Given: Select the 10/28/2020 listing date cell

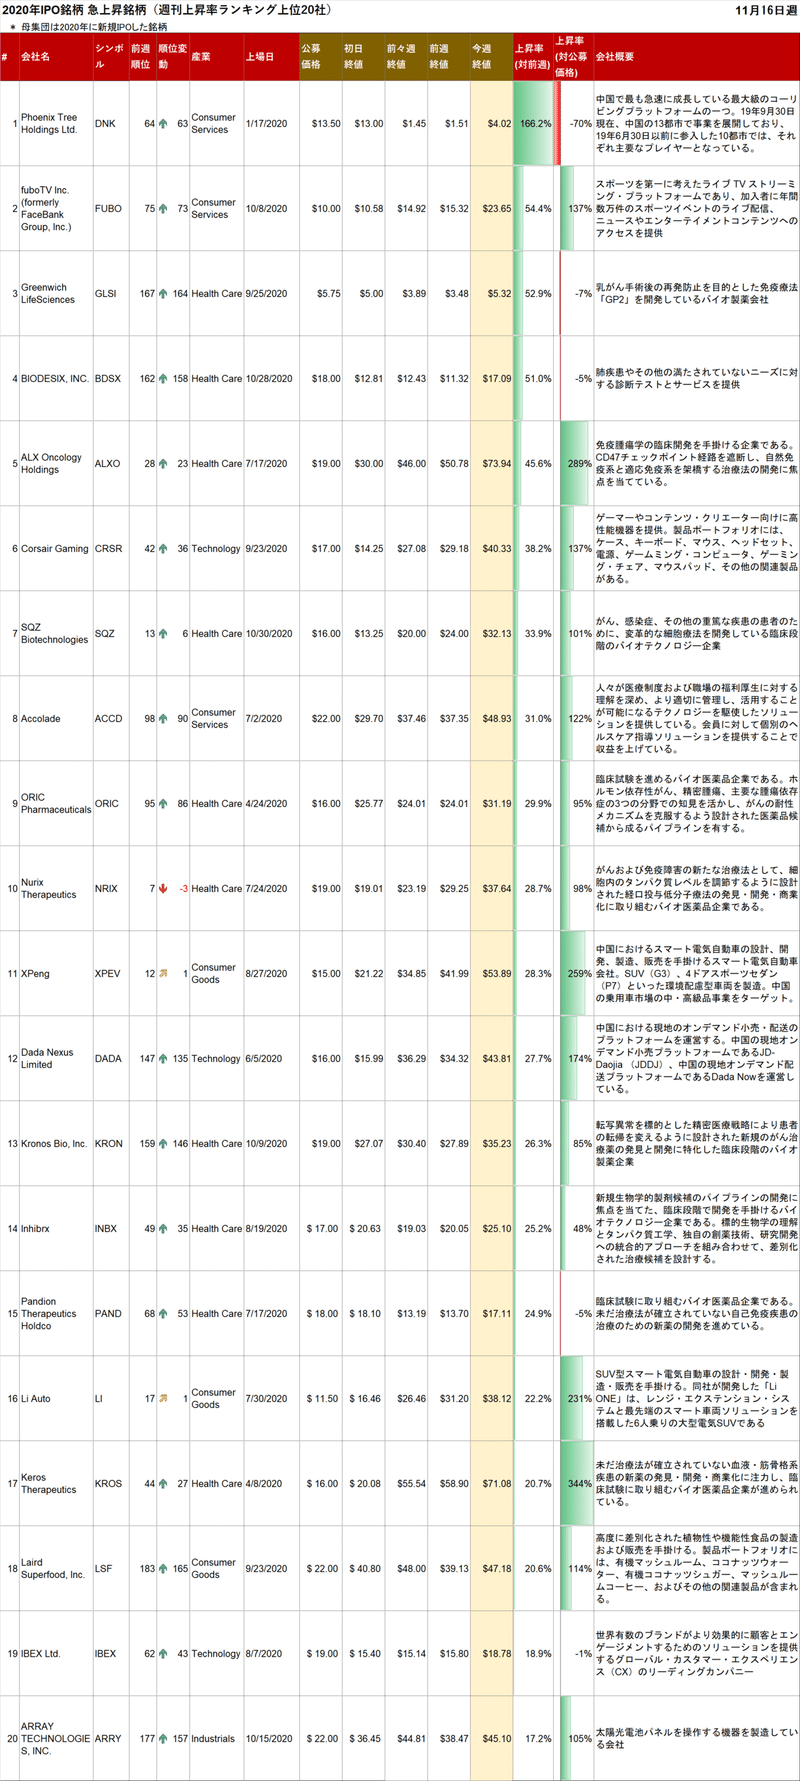Looking at the screenshot, I should [270, 379].
